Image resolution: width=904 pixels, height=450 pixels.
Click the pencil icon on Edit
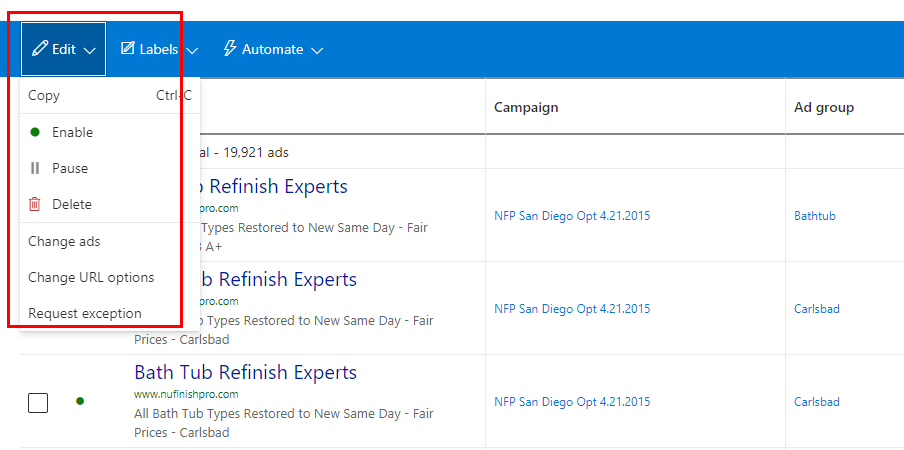(x=40, y=48)
